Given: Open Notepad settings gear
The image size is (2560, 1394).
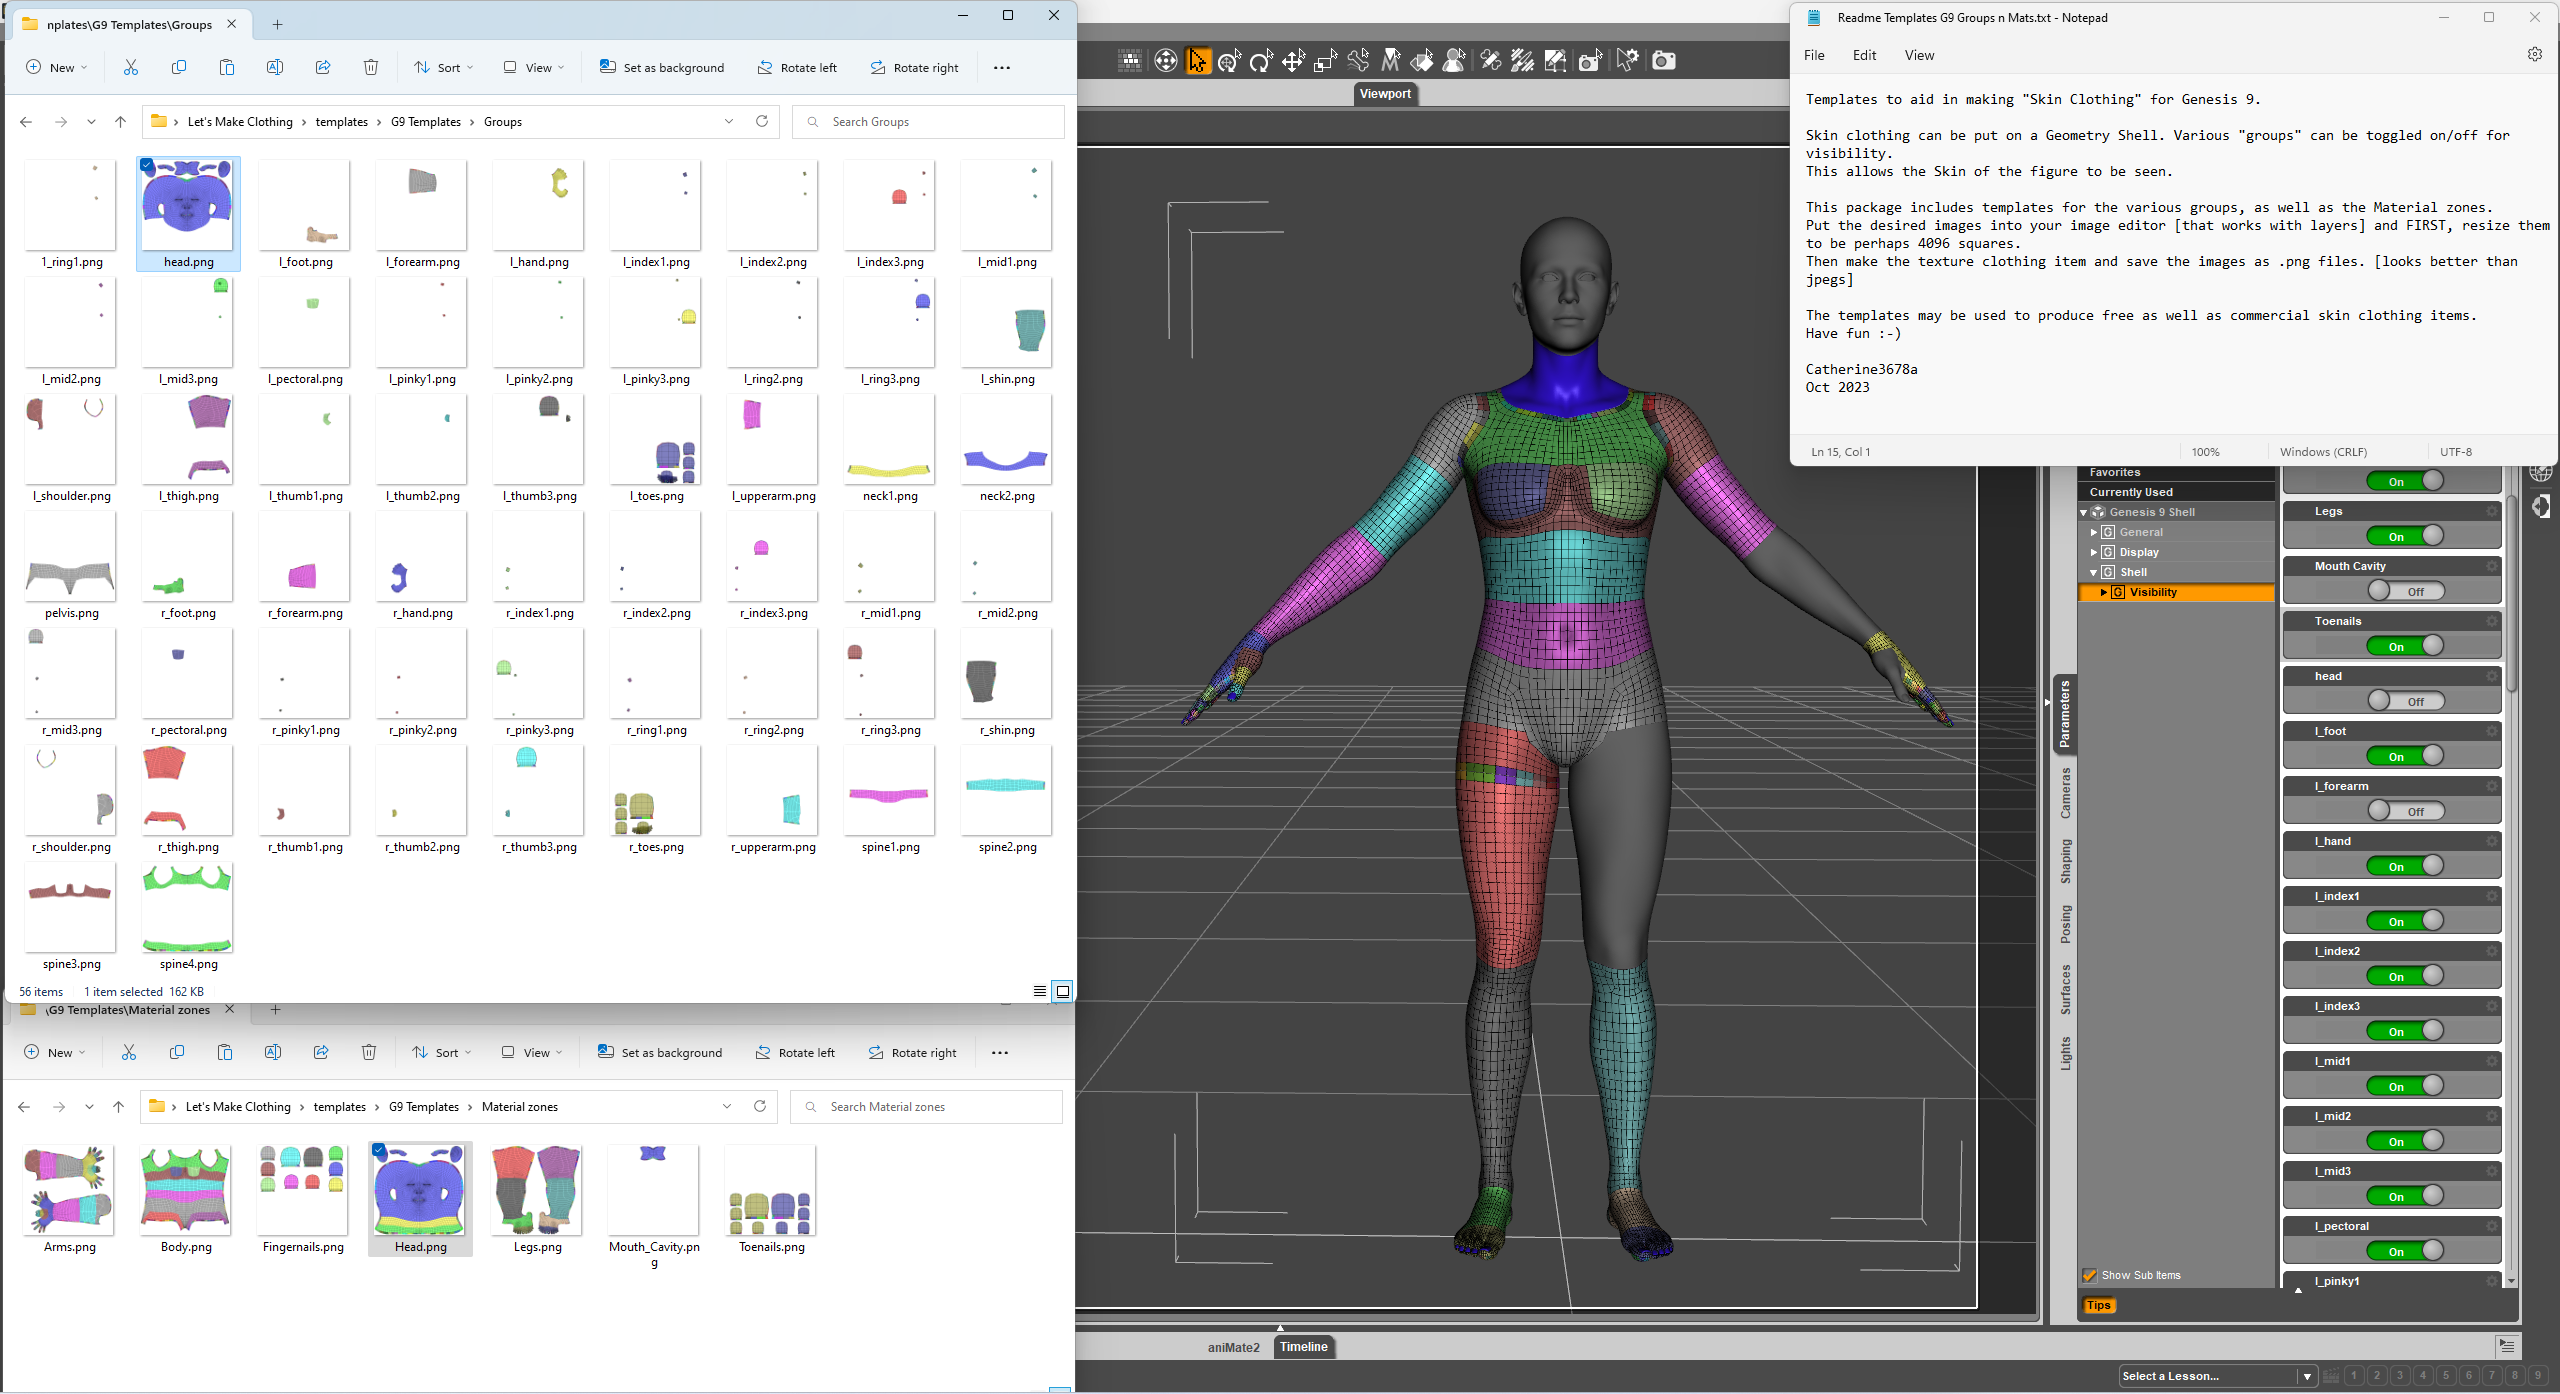Looking at the screenshot, I should coord(2534,55).
